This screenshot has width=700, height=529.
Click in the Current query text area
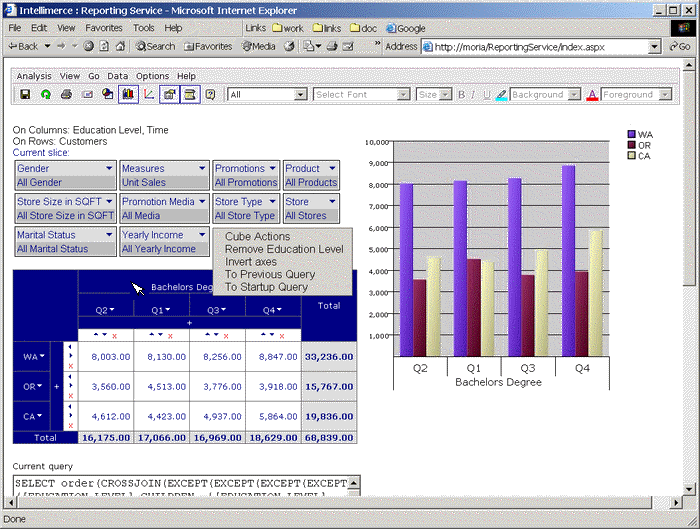(x=181, y=486)
